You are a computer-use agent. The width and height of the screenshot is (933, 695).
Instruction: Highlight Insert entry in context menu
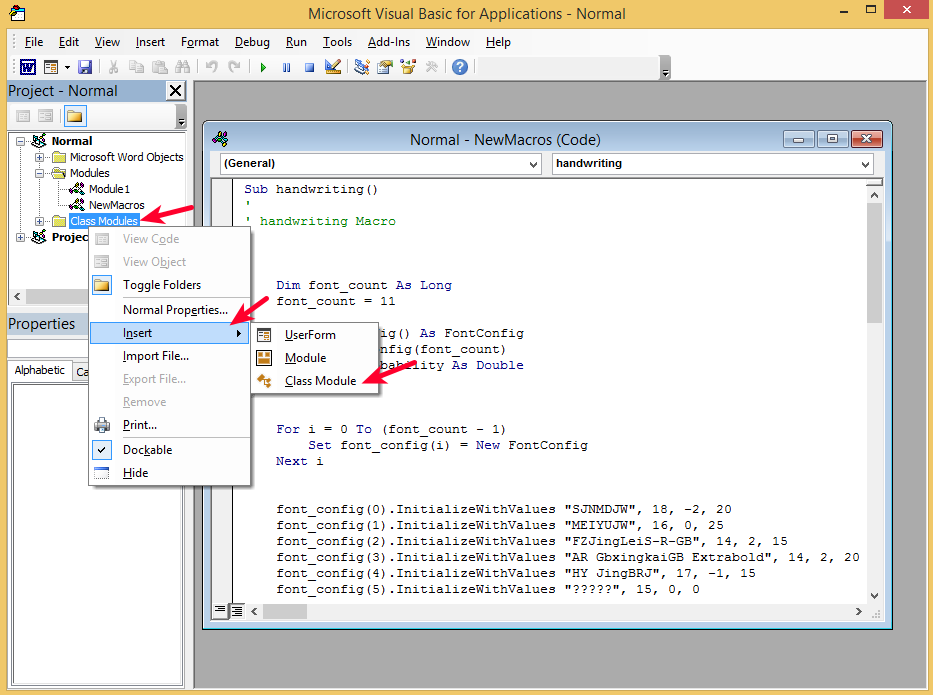pyautogui.click(x=170, y=333)
